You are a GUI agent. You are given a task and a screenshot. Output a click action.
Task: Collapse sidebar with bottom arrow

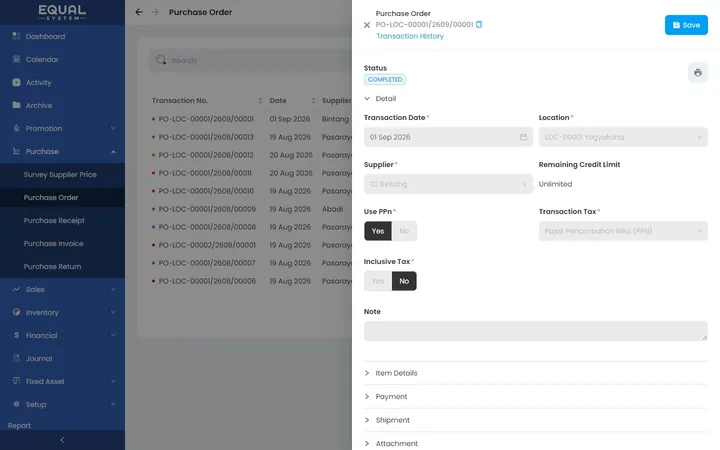click(62, 440)
